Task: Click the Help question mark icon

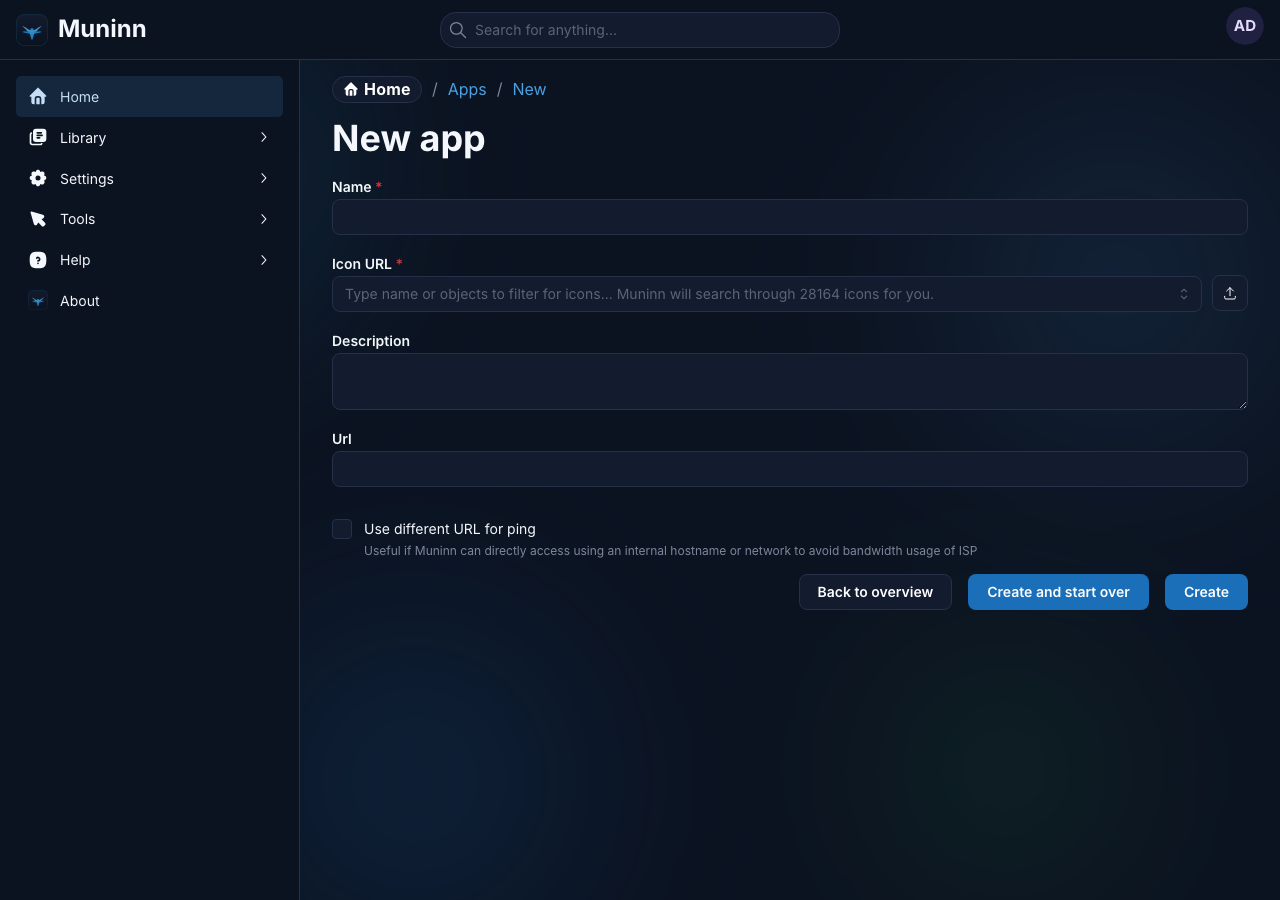Action: click(38, 260)
